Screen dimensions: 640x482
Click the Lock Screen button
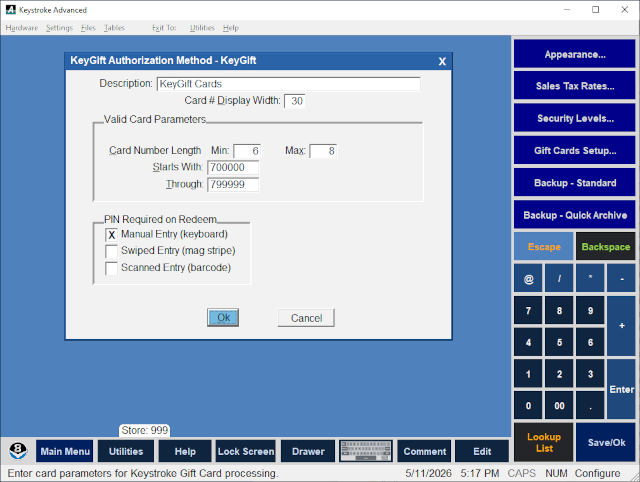point(246,451)
